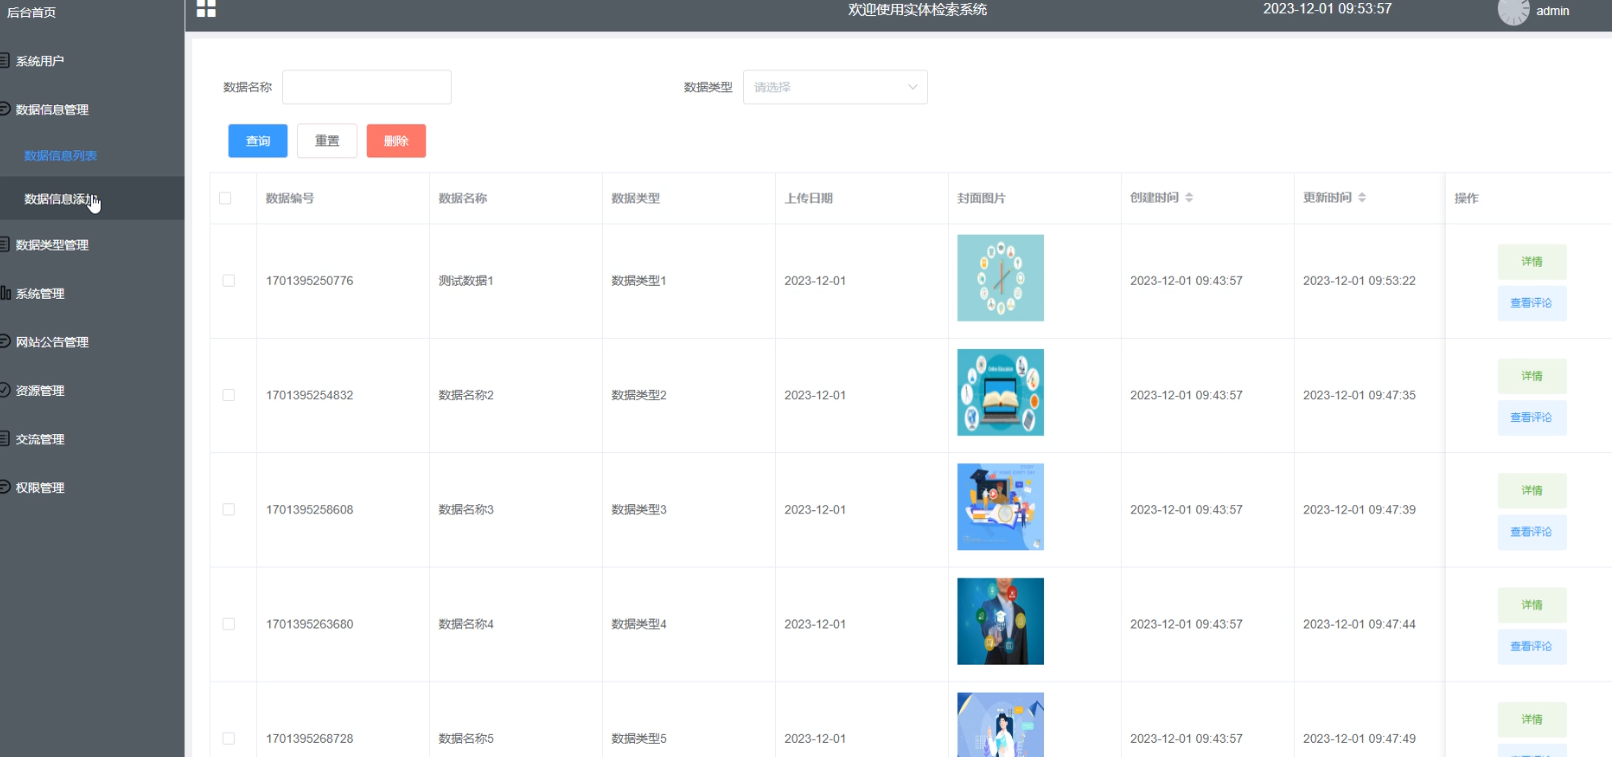Click 详情 for 数据名称5 row
Screen dimensions: 1612x757
click(x=1532, y=719)
